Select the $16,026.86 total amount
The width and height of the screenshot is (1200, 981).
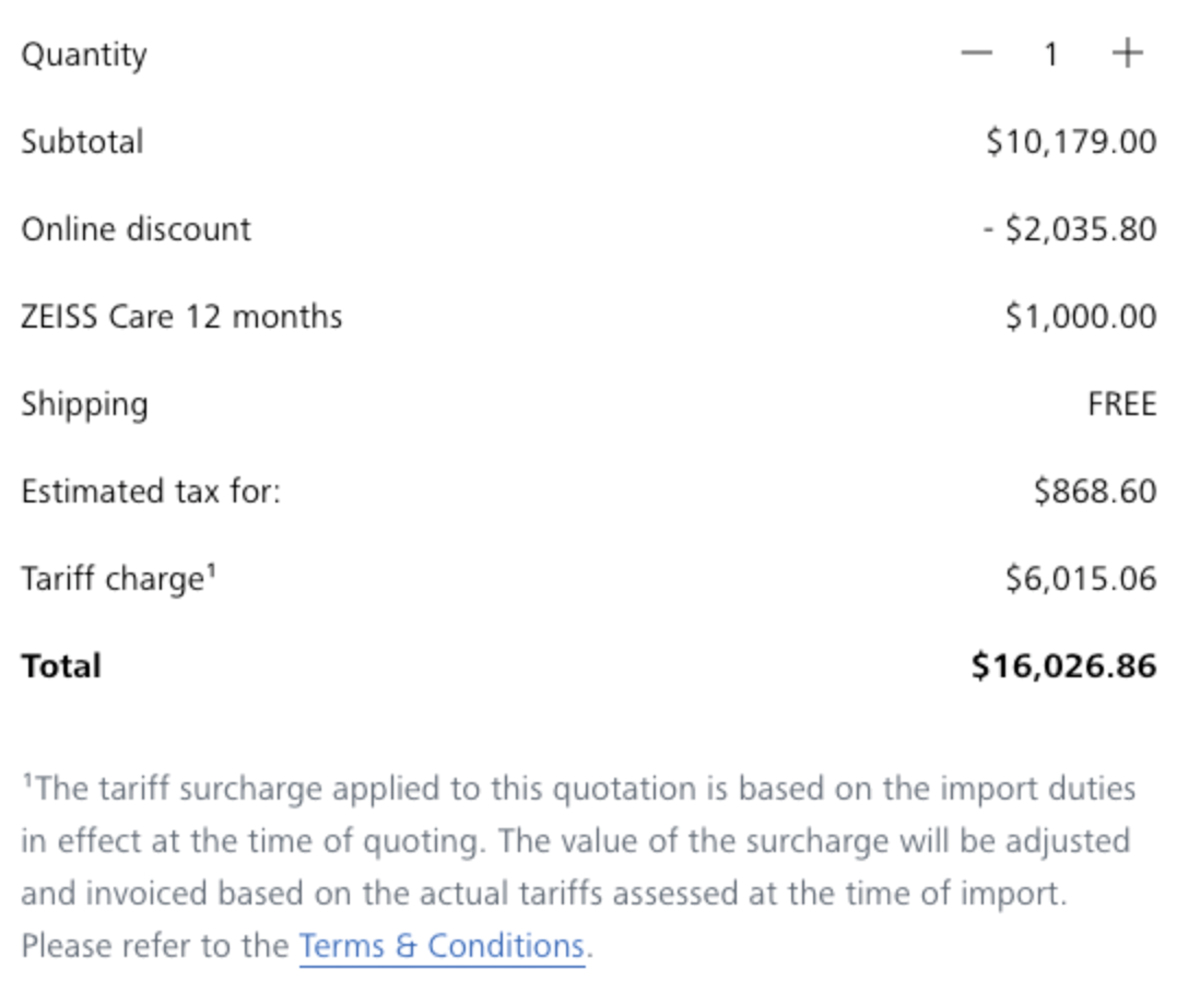click(1064, 666)
